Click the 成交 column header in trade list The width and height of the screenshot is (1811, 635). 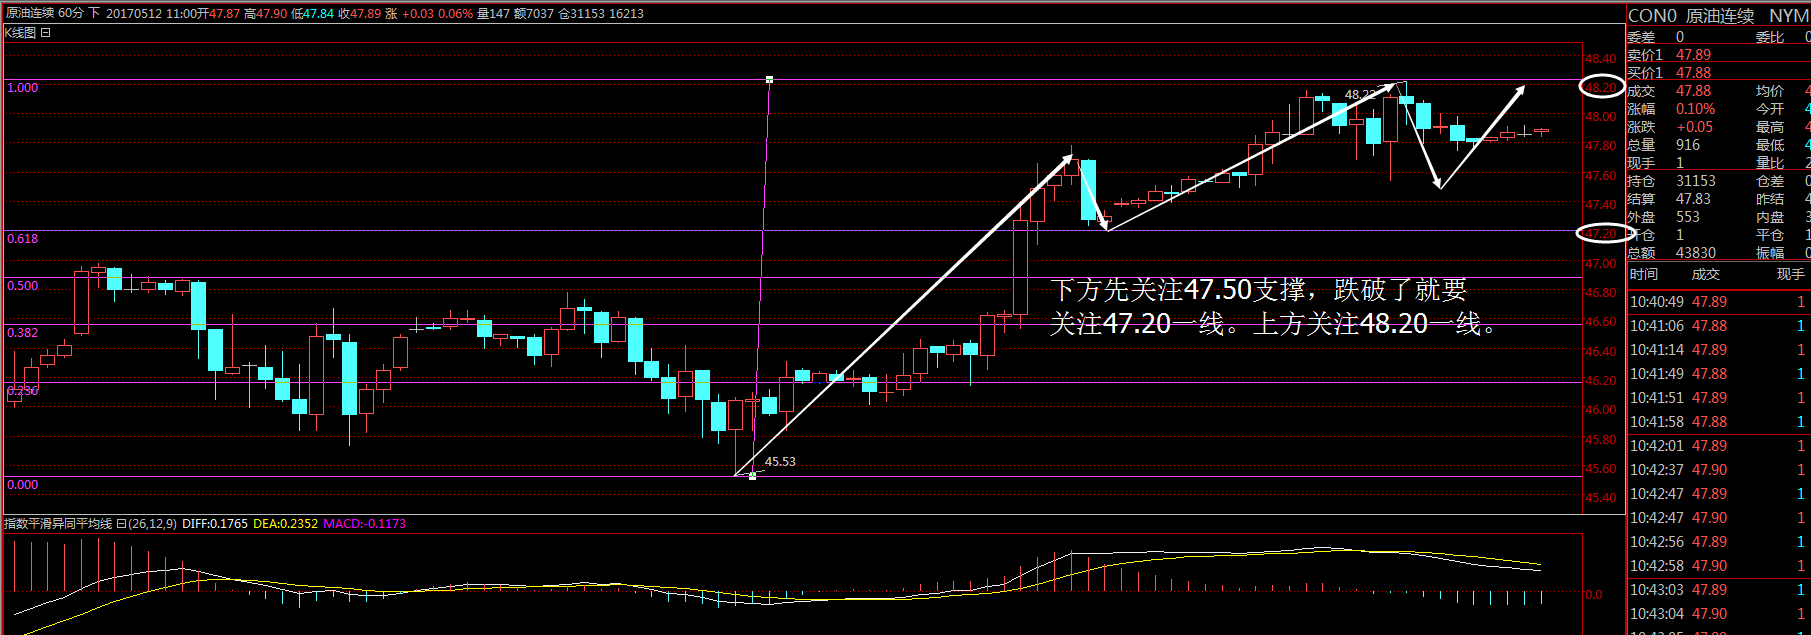[x=1705, y=274]
